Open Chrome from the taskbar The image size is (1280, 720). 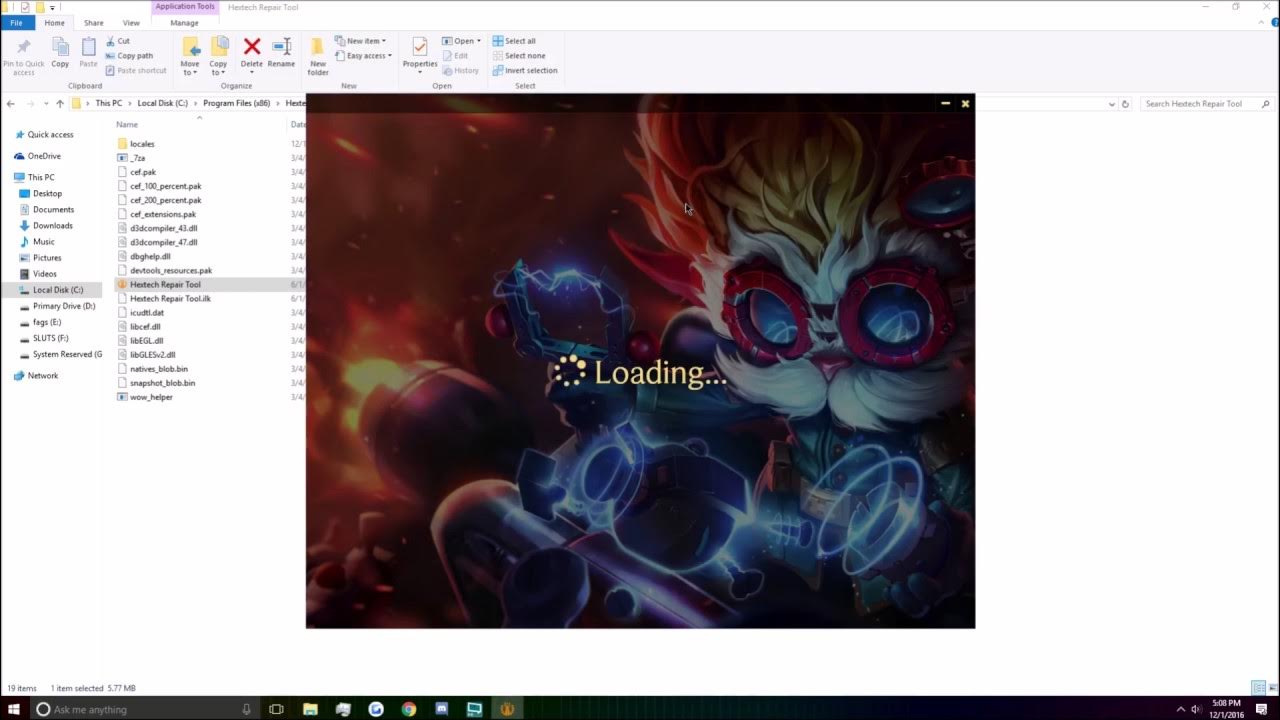click(409, 709)
